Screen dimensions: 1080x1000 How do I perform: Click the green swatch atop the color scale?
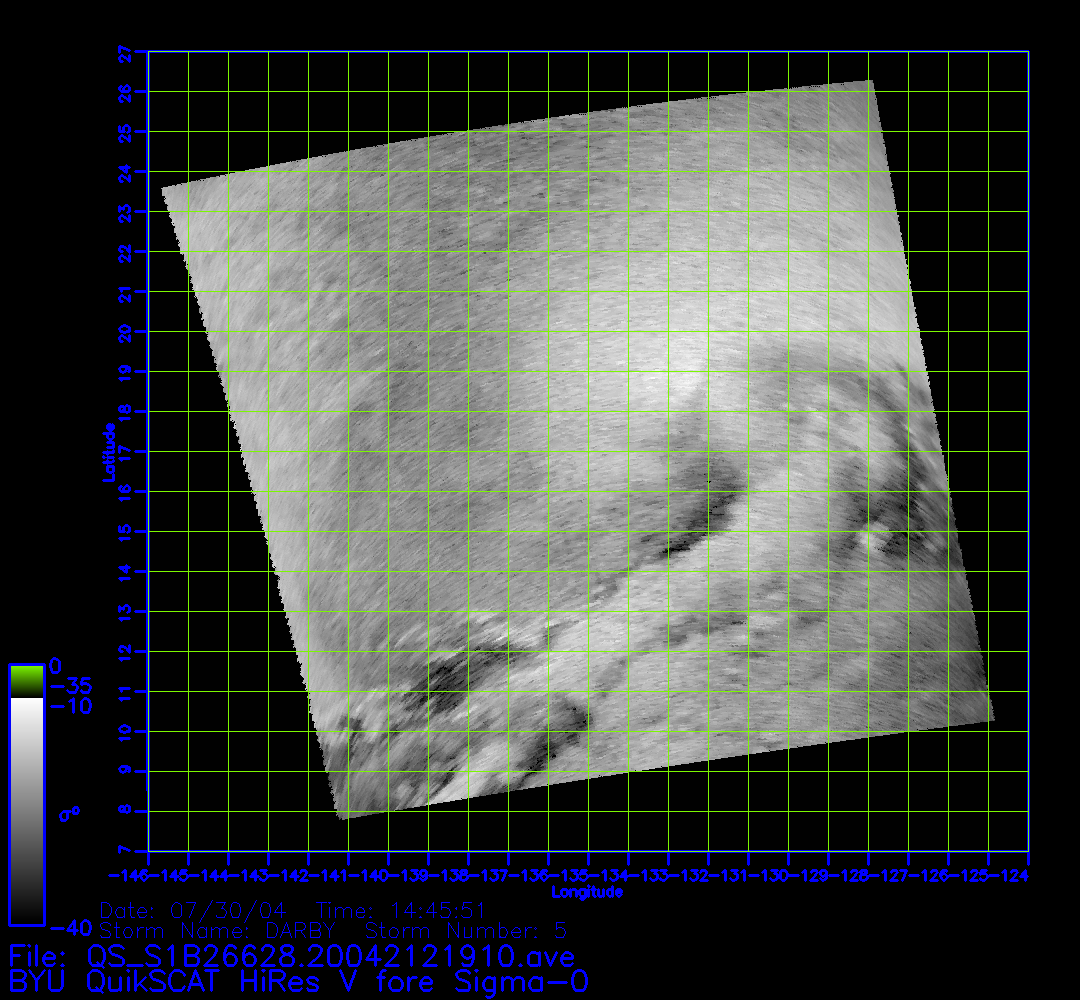click(26, 681)
